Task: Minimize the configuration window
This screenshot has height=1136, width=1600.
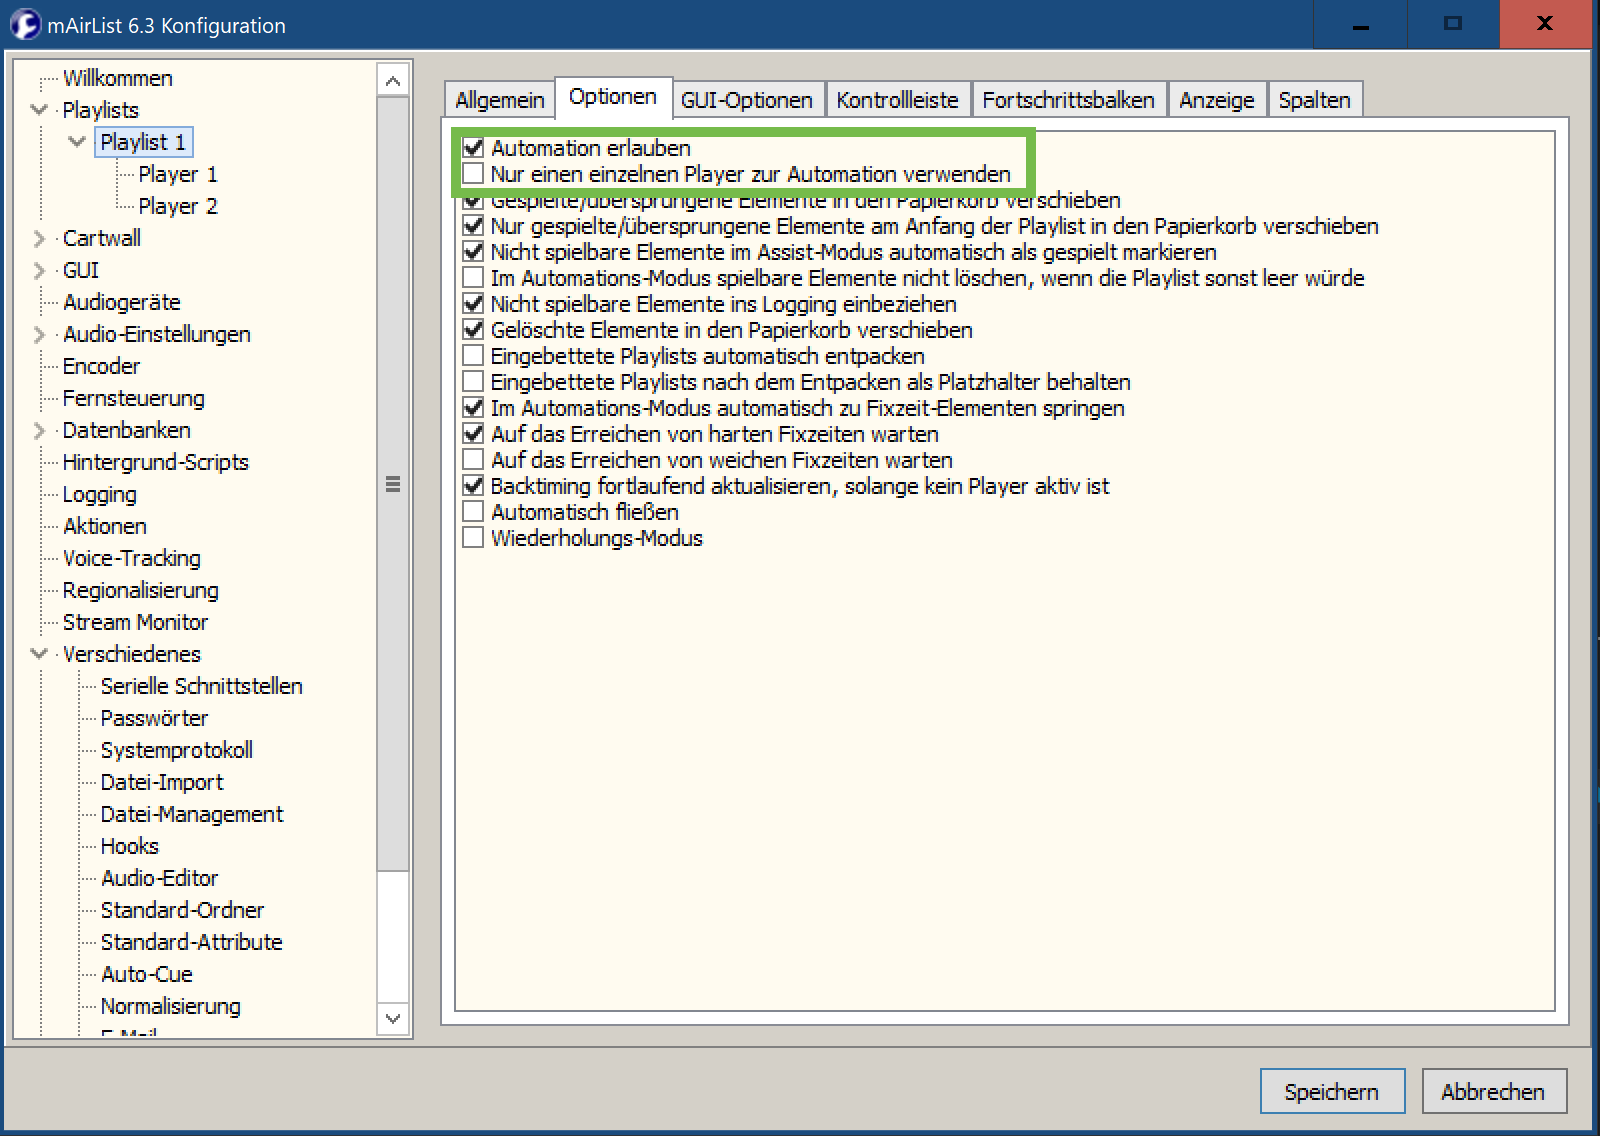Action: [1361, 24]
